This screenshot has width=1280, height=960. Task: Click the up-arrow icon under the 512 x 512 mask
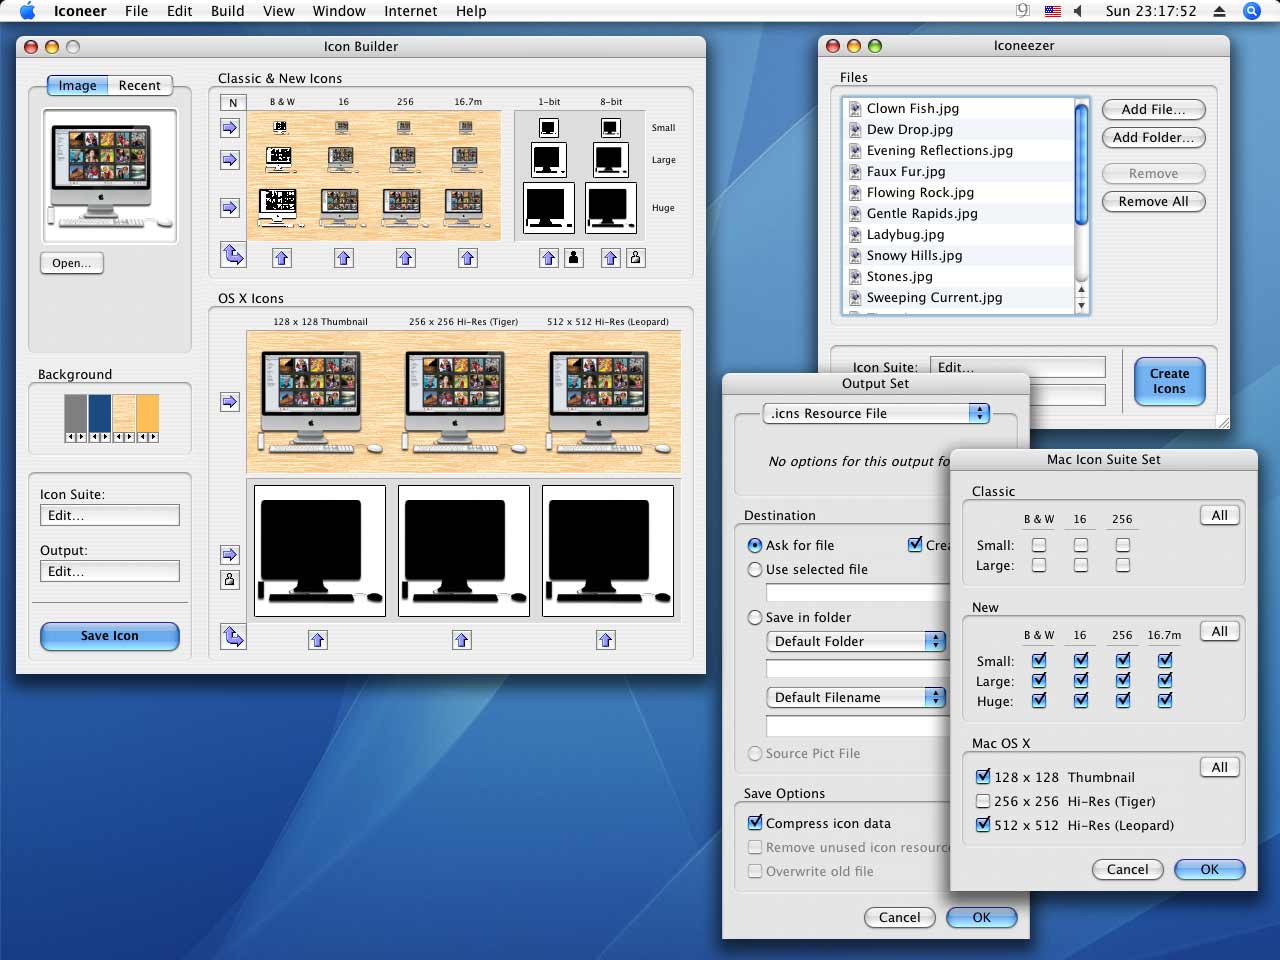pyautogui.click(x=606, y=640)
